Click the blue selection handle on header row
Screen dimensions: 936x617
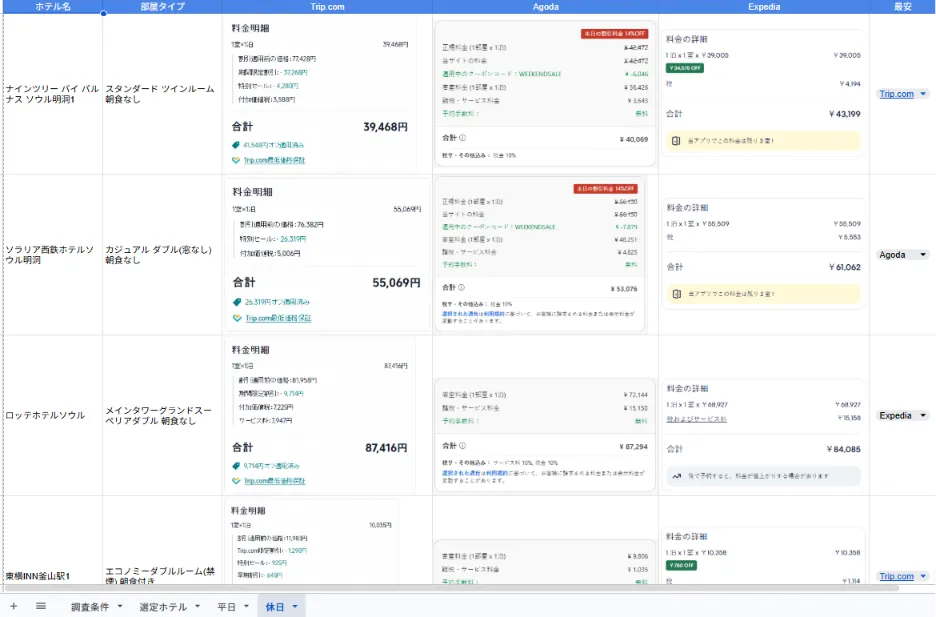(x=103, y=13)
